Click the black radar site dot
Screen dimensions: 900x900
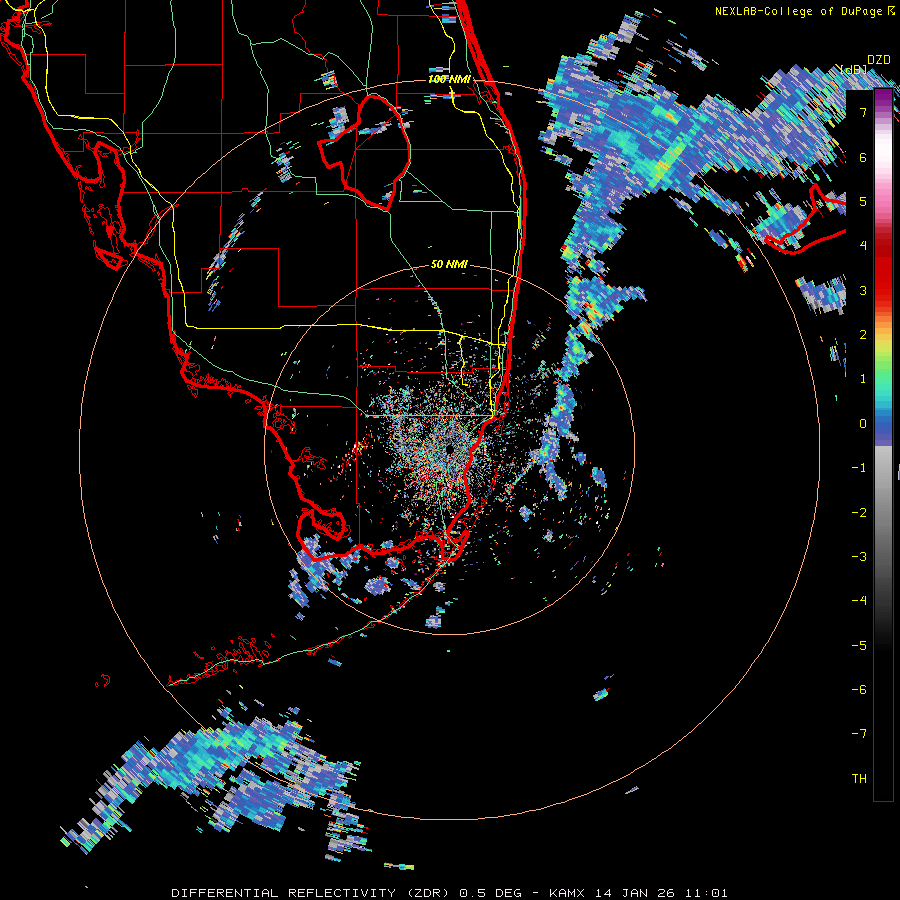tap(450, 448)
